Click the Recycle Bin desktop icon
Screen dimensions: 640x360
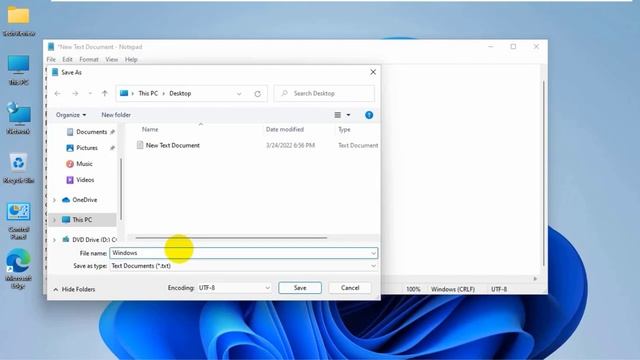click(19, 168)
